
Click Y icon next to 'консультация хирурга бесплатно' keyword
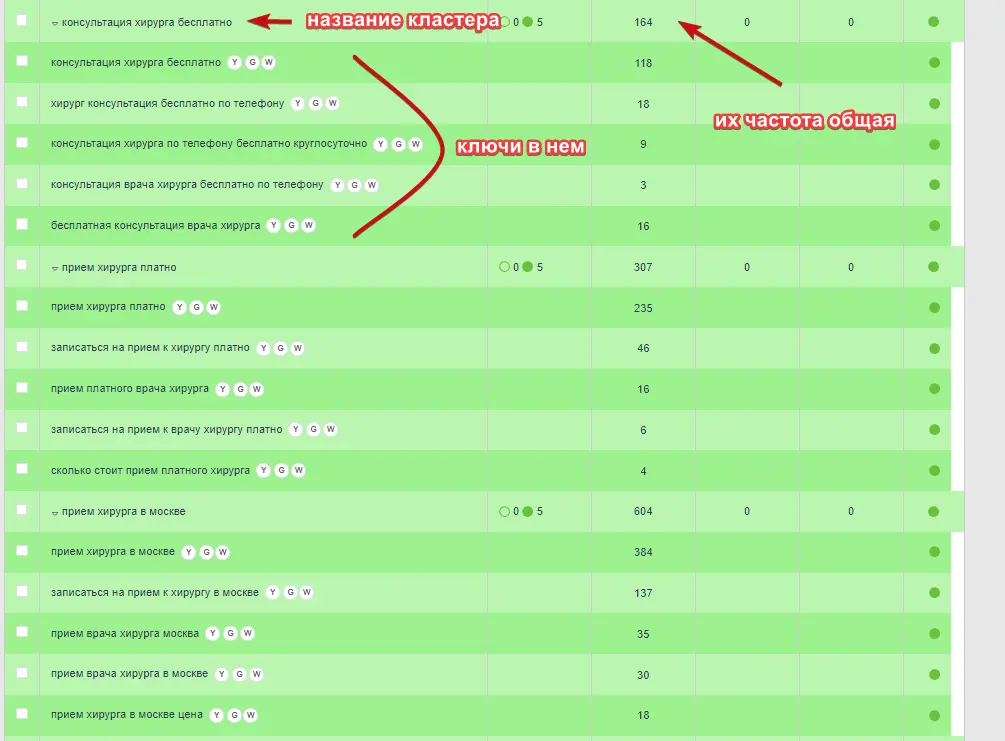(235, 62)
